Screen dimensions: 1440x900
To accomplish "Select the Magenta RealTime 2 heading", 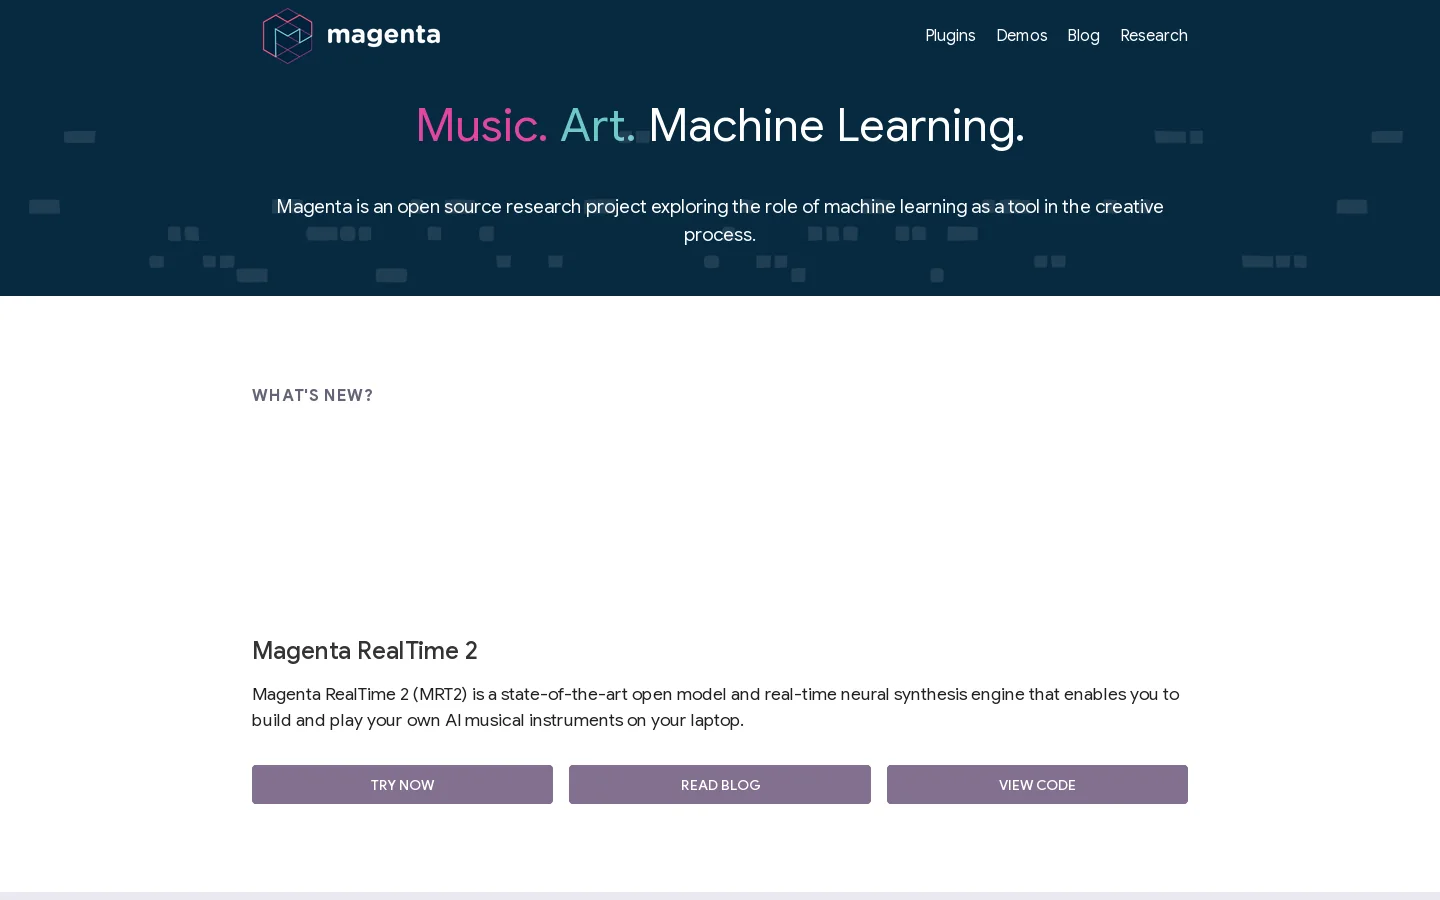I will 365,651.
